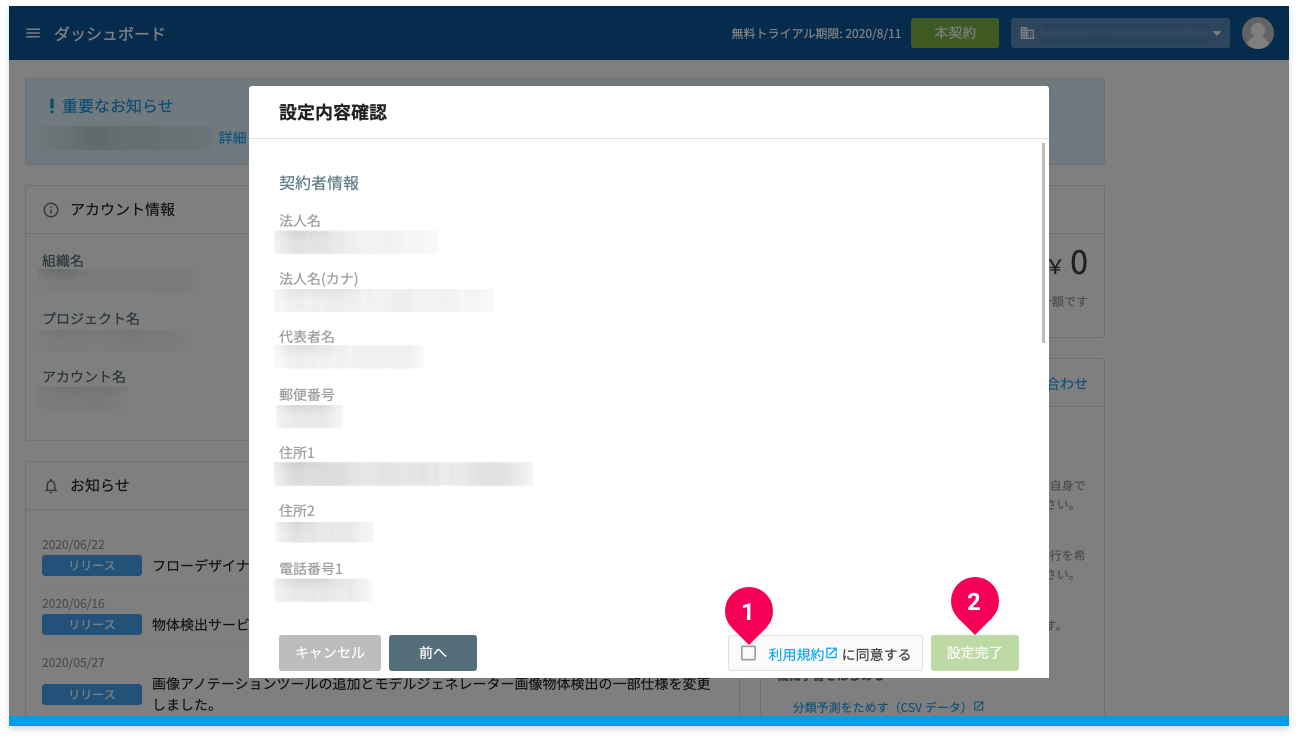Screen dimensions: 1298x738
Task: Expand the organization dropdown arrow
Action: (x=1217, y=33)
